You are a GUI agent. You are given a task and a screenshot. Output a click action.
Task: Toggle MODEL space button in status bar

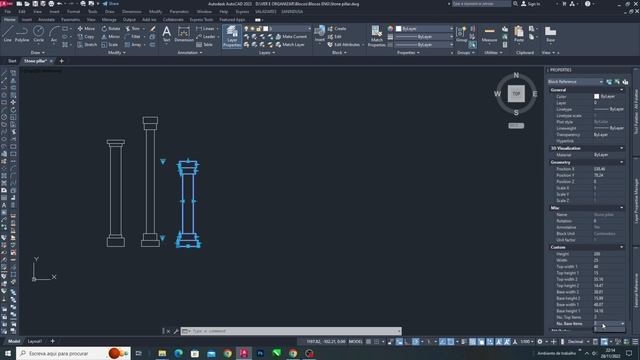tap(355, 341)
